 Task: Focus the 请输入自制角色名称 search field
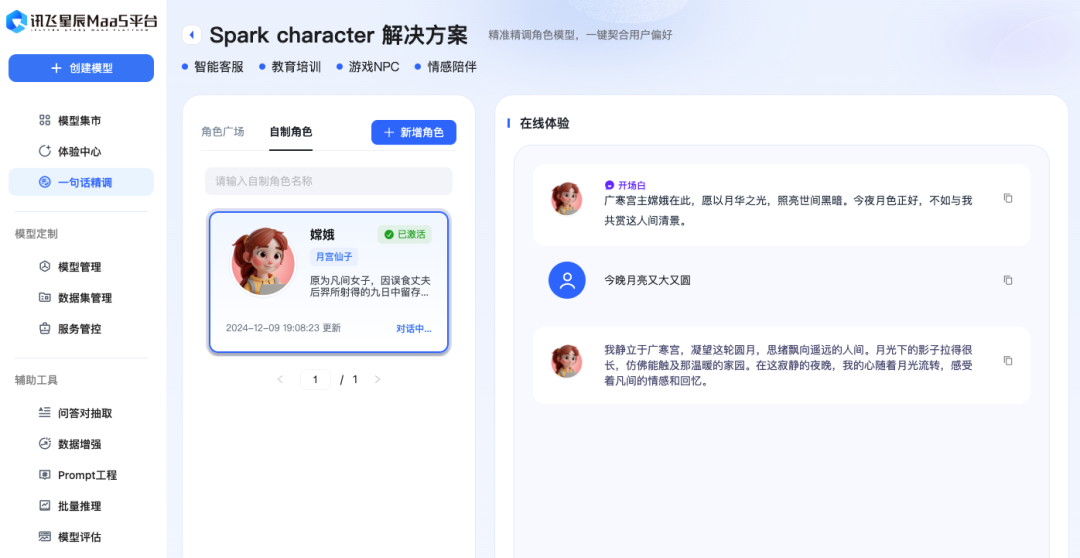click(x=329, y=181)
